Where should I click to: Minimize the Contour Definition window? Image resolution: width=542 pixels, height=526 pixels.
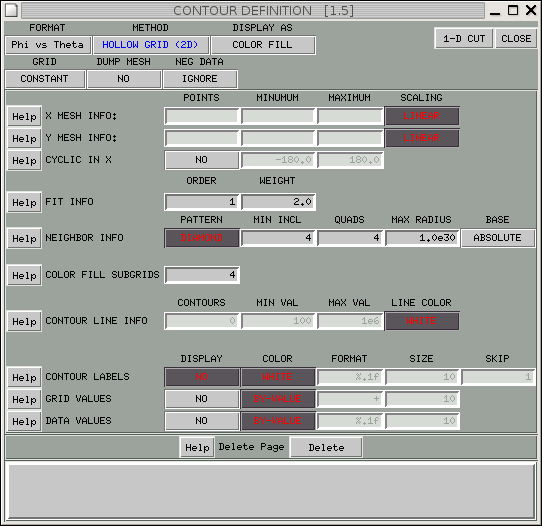(x=495, y=13)
